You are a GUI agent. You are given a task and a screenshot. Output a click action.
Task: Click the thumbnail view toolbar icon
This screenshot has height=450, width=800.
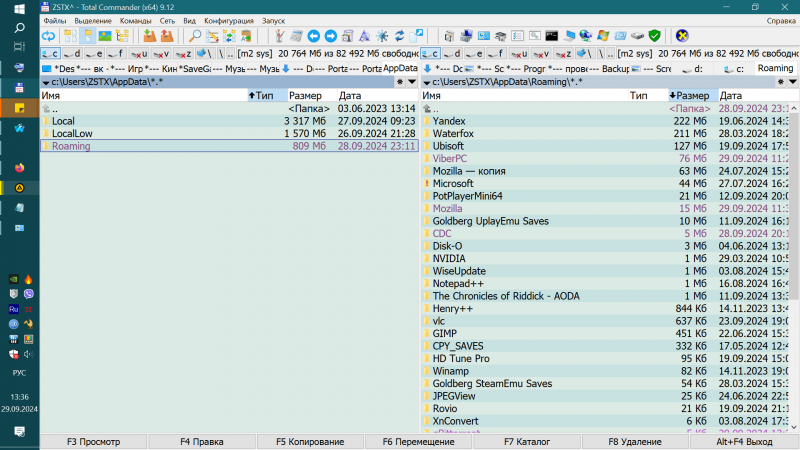(x=105, y=36)
